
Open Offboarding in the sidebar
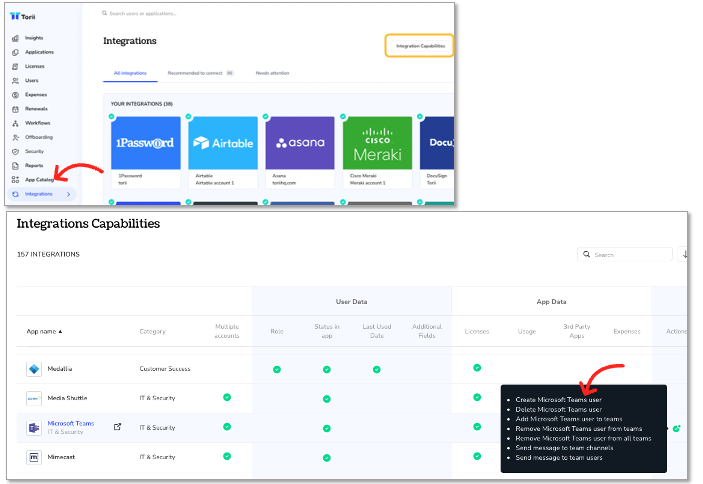click(x=39, y=137)
